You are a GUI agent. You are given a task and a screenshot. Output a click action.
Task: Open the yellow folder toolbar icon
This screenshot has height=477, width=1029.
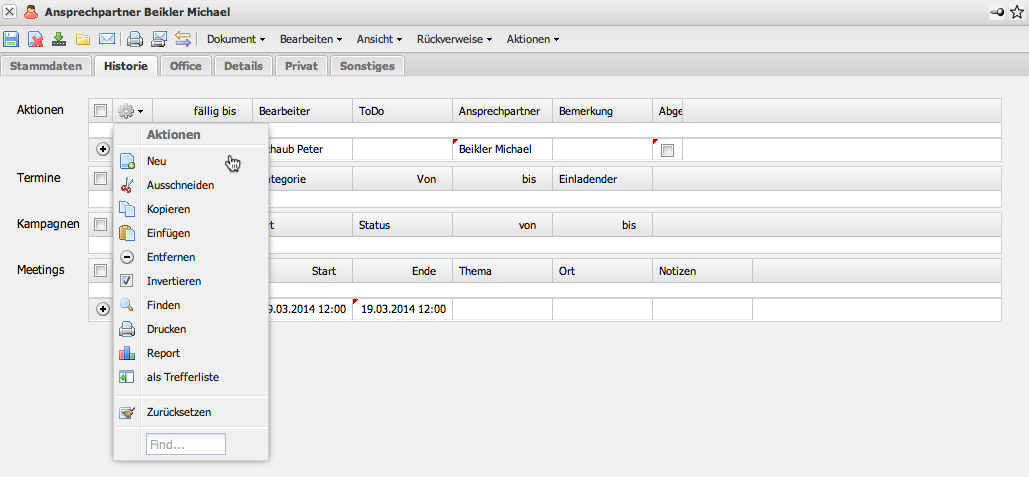pyautogui.click(x=83, y=39)
